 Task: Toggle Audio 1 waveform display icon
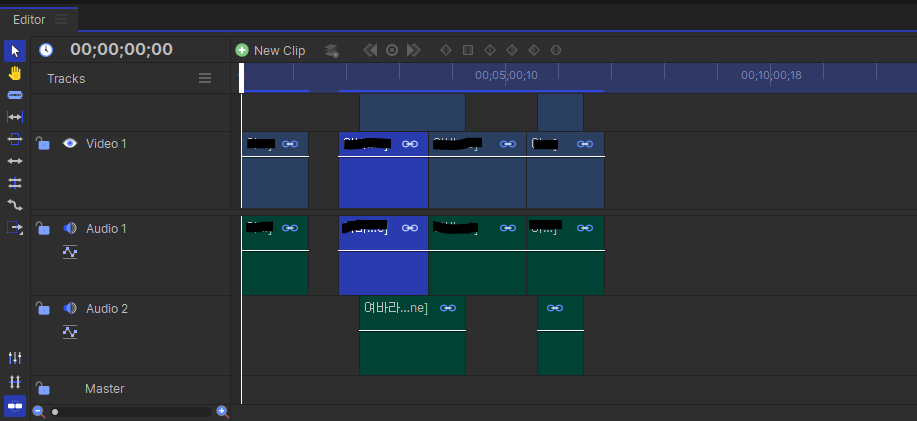70,252
